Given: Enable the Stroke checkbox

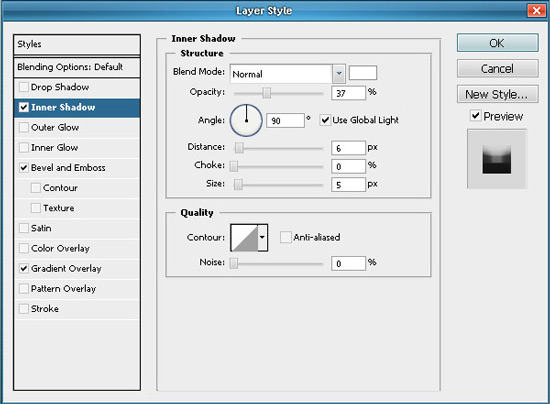Looking at the screenshot, I should coord(24,309).
